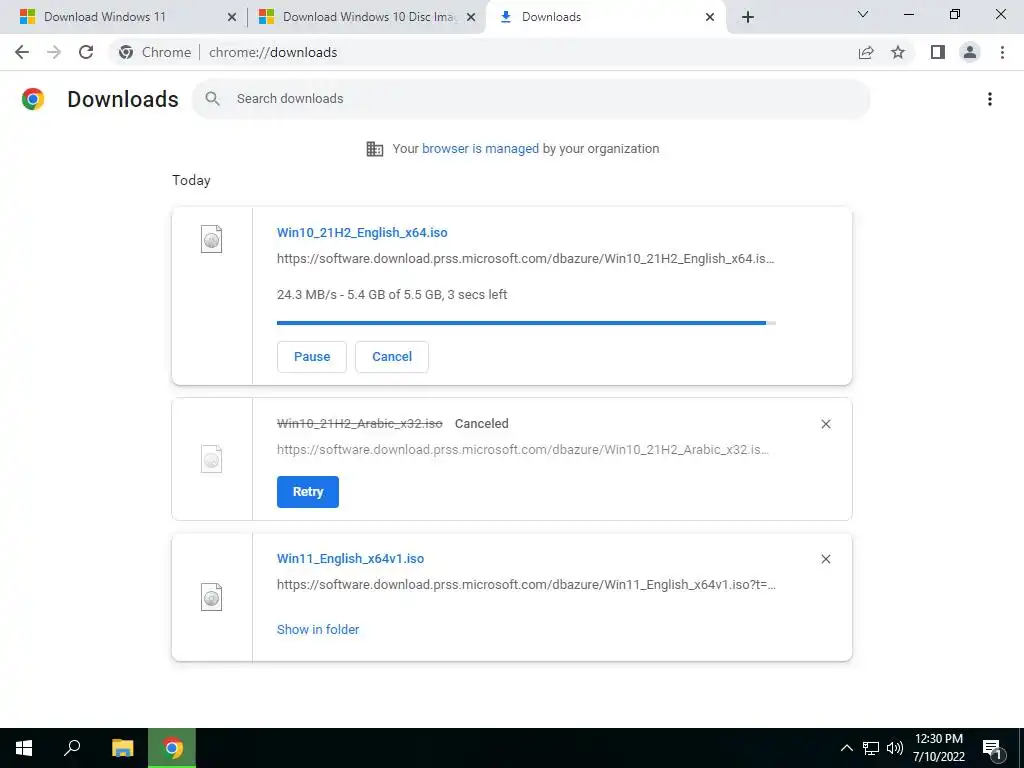The height and width of the screenshot is (768, 1024).
Task: Retry the Win10 Arabic x32 download
Action: pyautogui.click(x=308, y=492)
